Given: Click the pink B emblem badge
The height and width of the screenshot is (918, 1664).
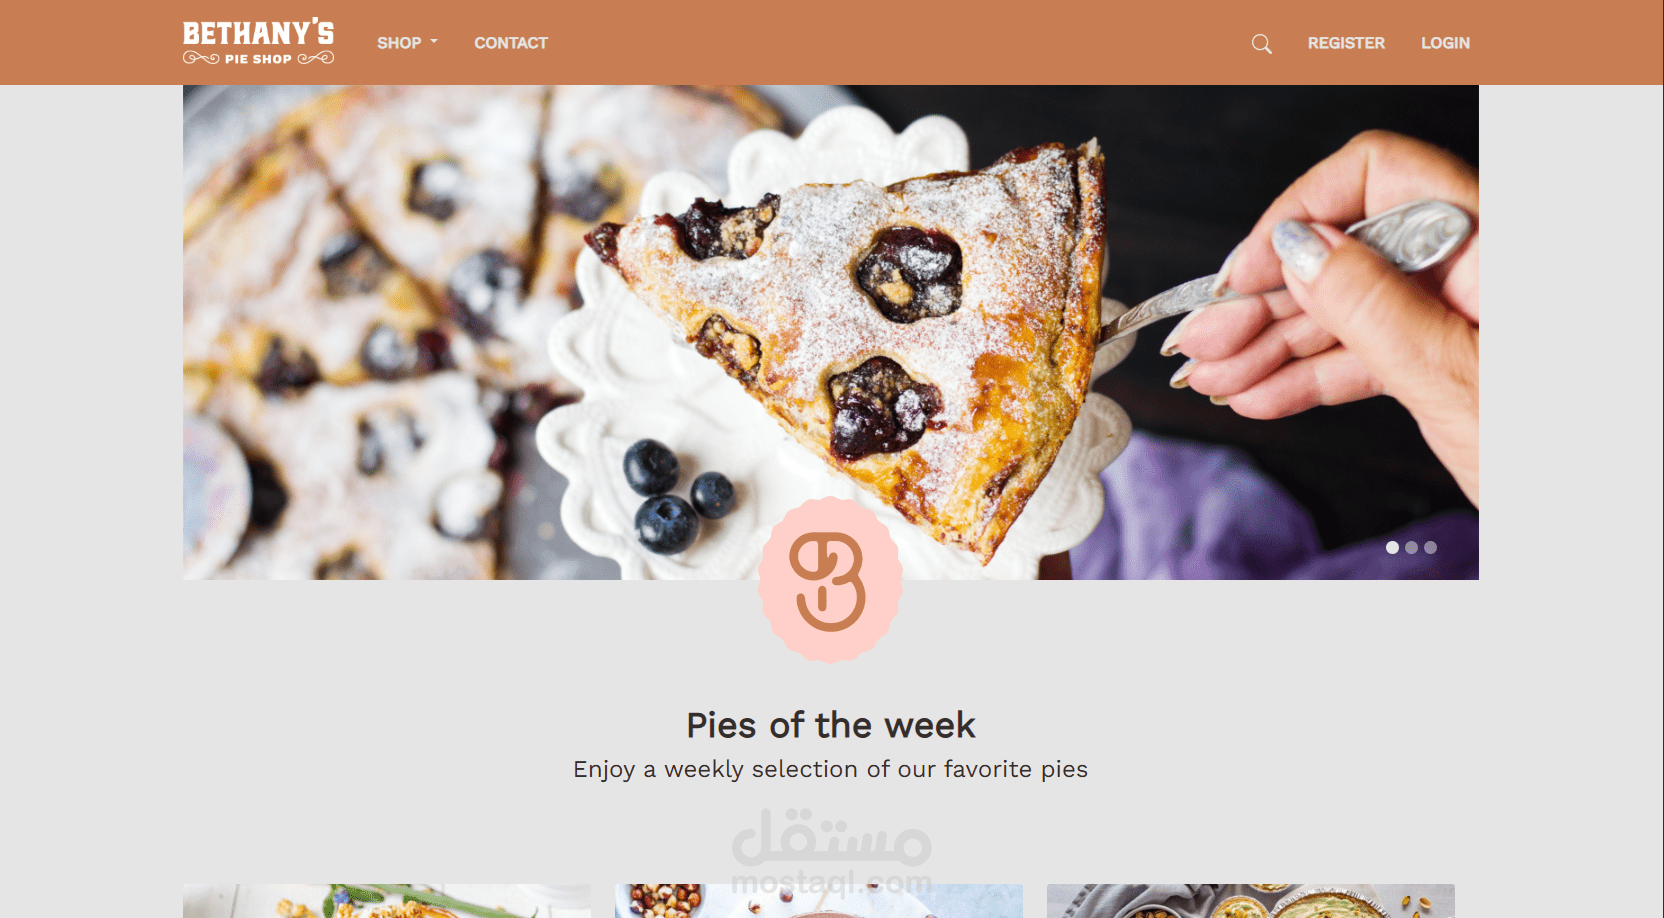Looking at the screenshot, I should point(830,581).
